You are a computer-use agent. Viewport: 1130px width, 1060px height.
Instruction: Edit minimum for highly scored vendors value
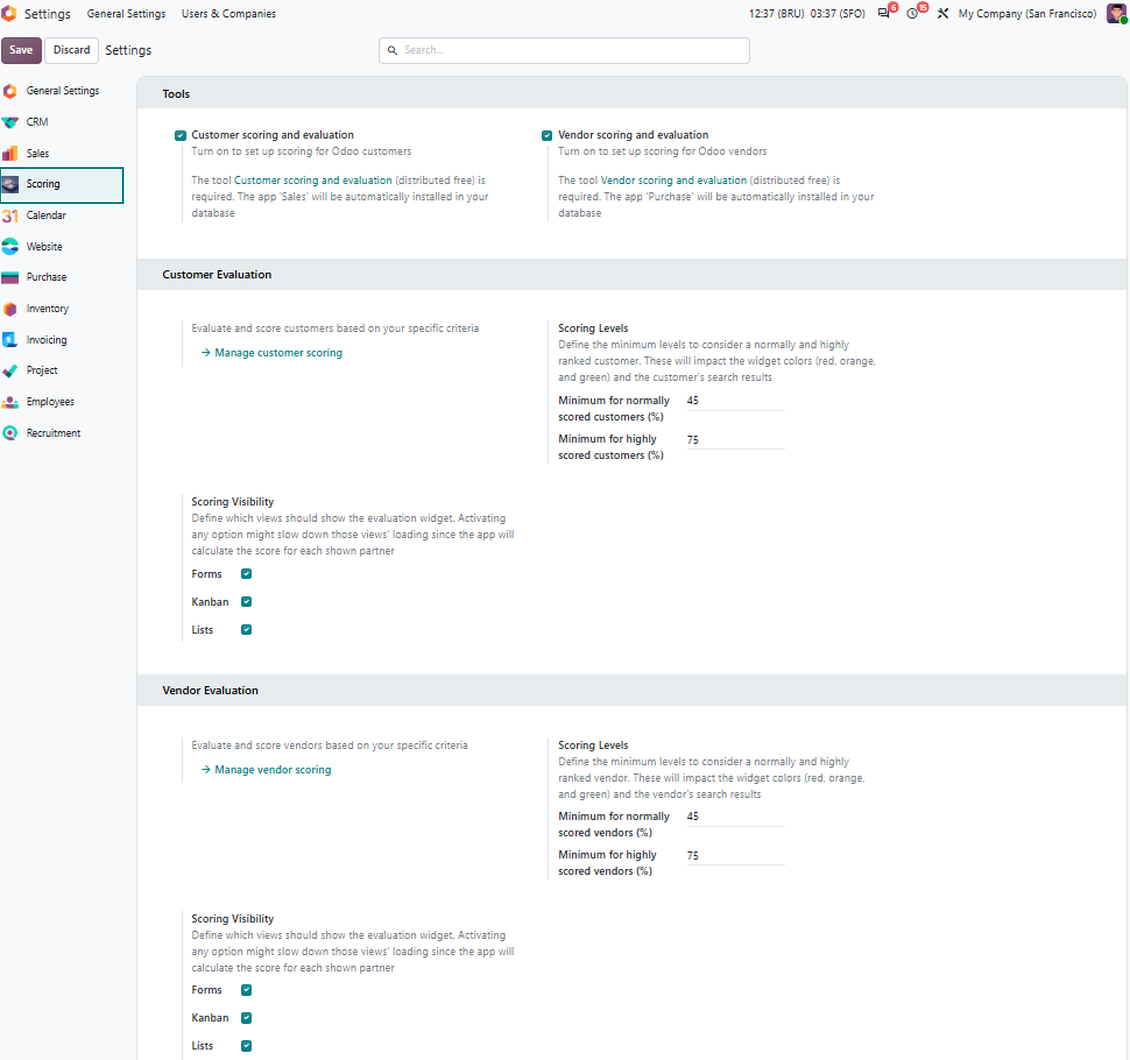coord(735,855)
